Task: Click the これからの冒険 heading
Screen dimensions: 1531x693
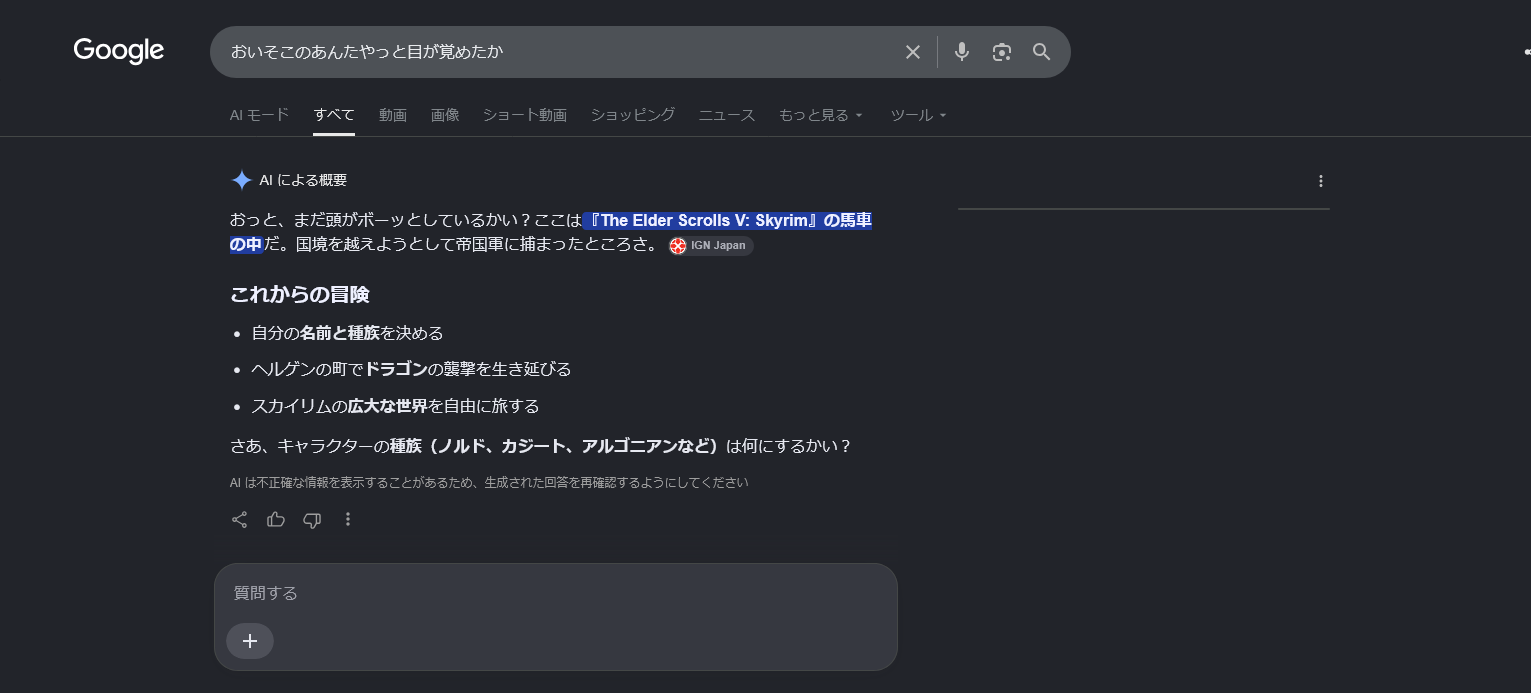Action: [300, 294]
